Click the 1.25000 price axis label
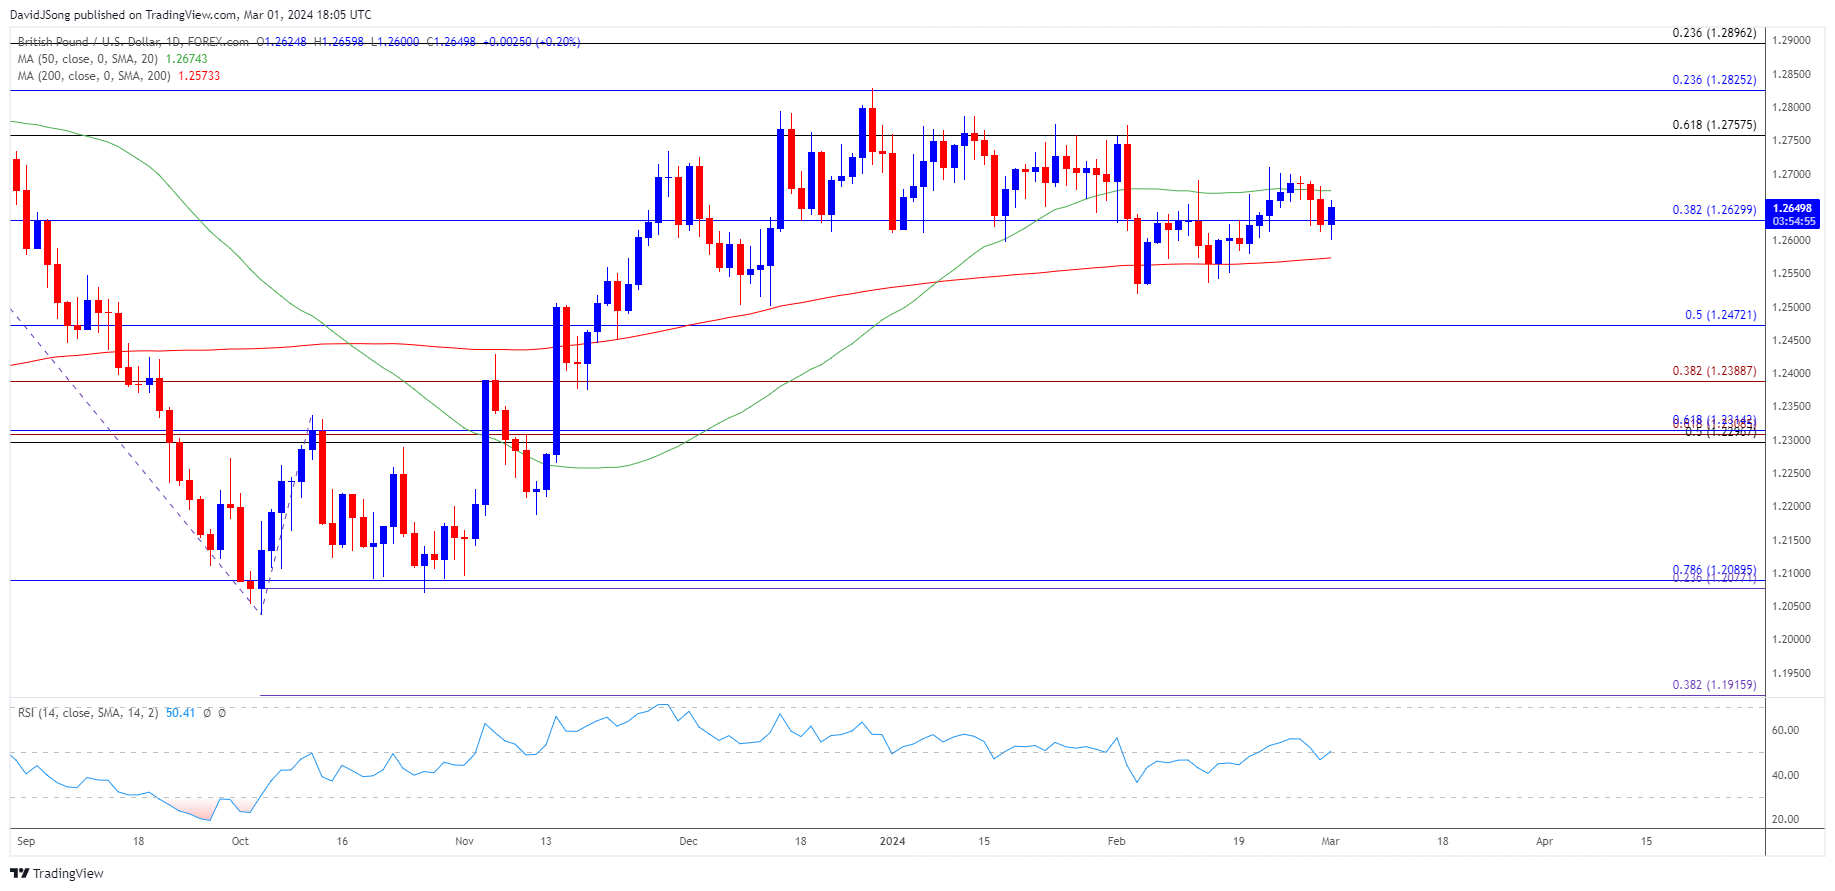 coord(1791,307)
